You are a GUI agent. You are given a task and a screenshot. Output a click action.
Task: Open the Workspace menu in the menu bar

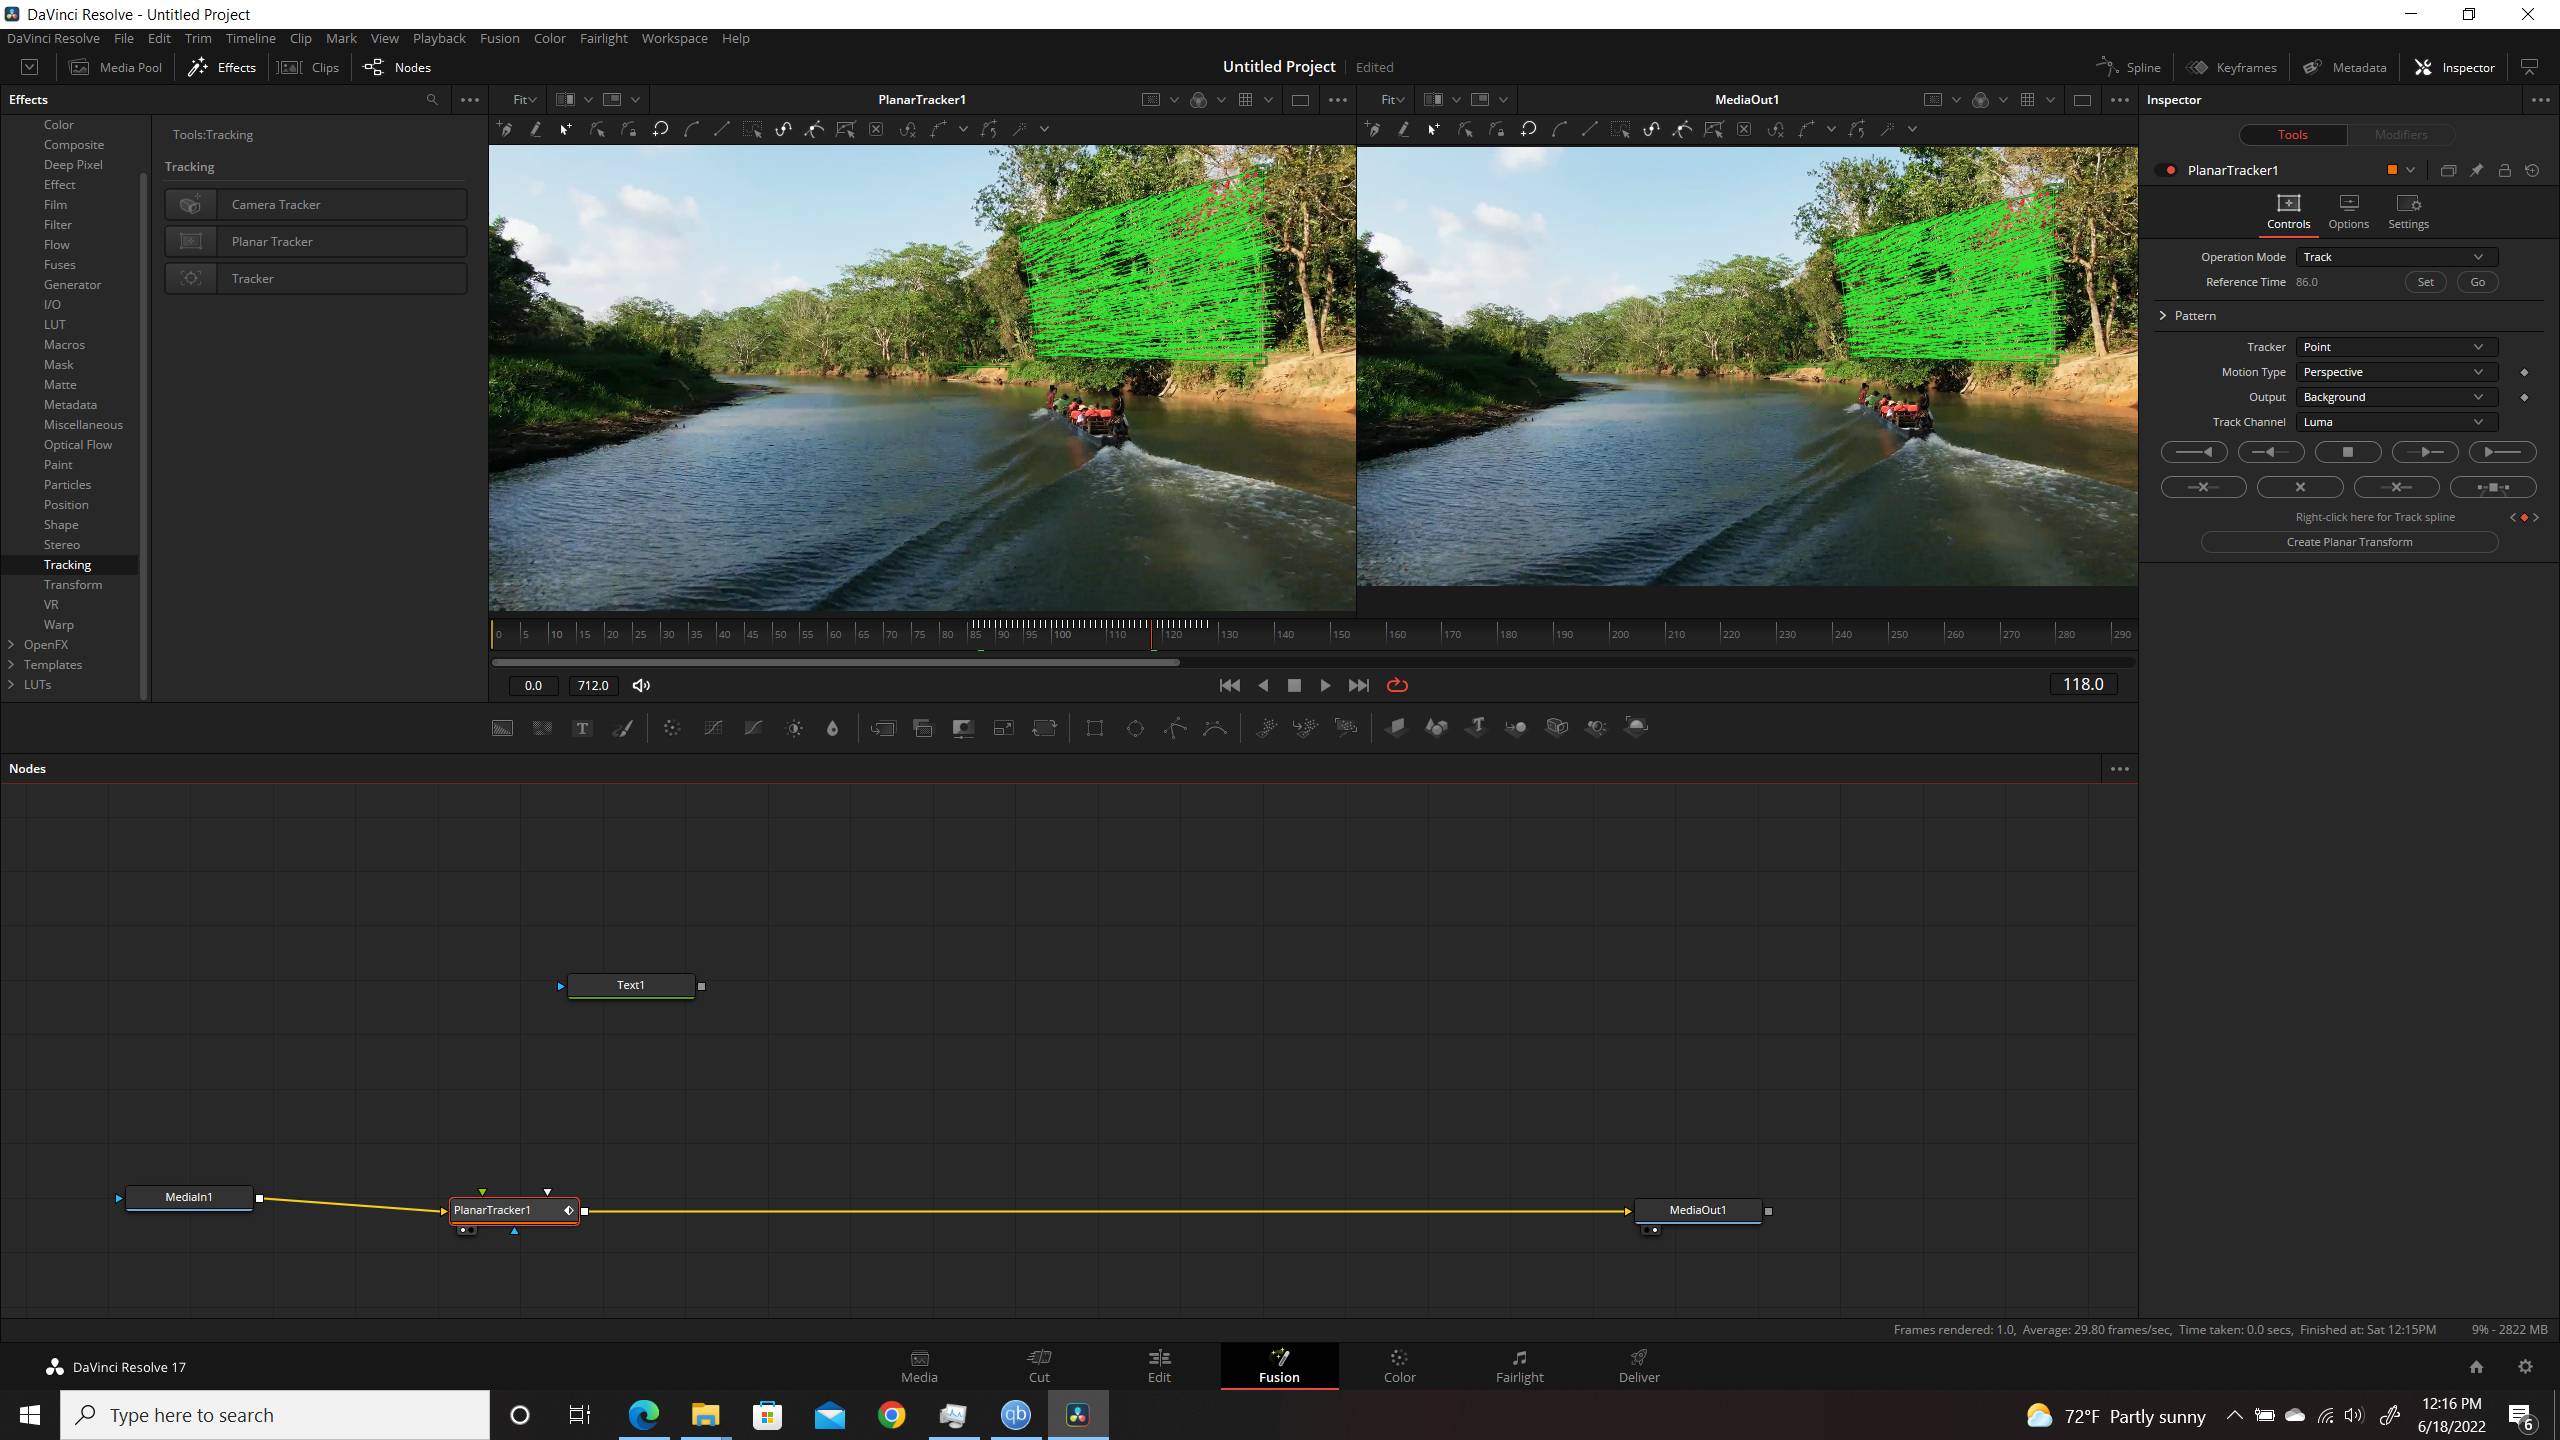674,39
